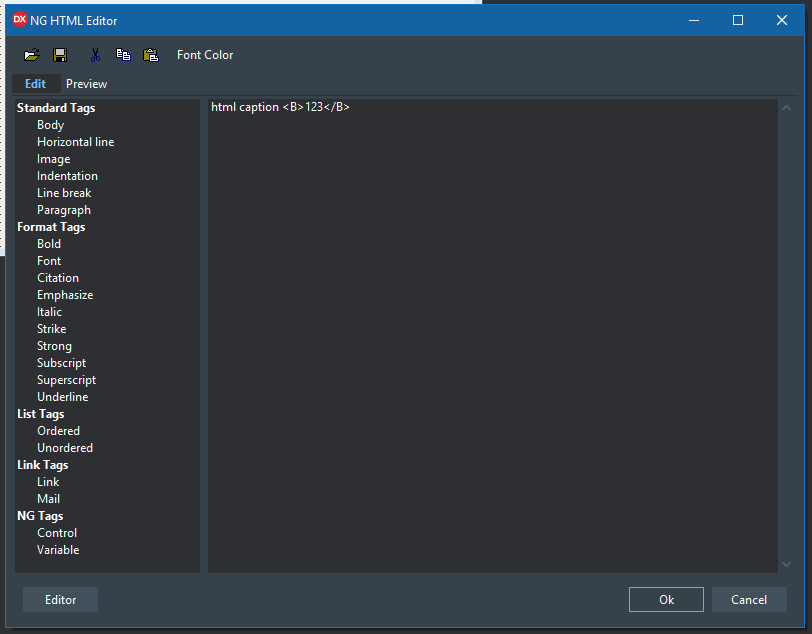Switch to the Preview tab

point(86,84)
